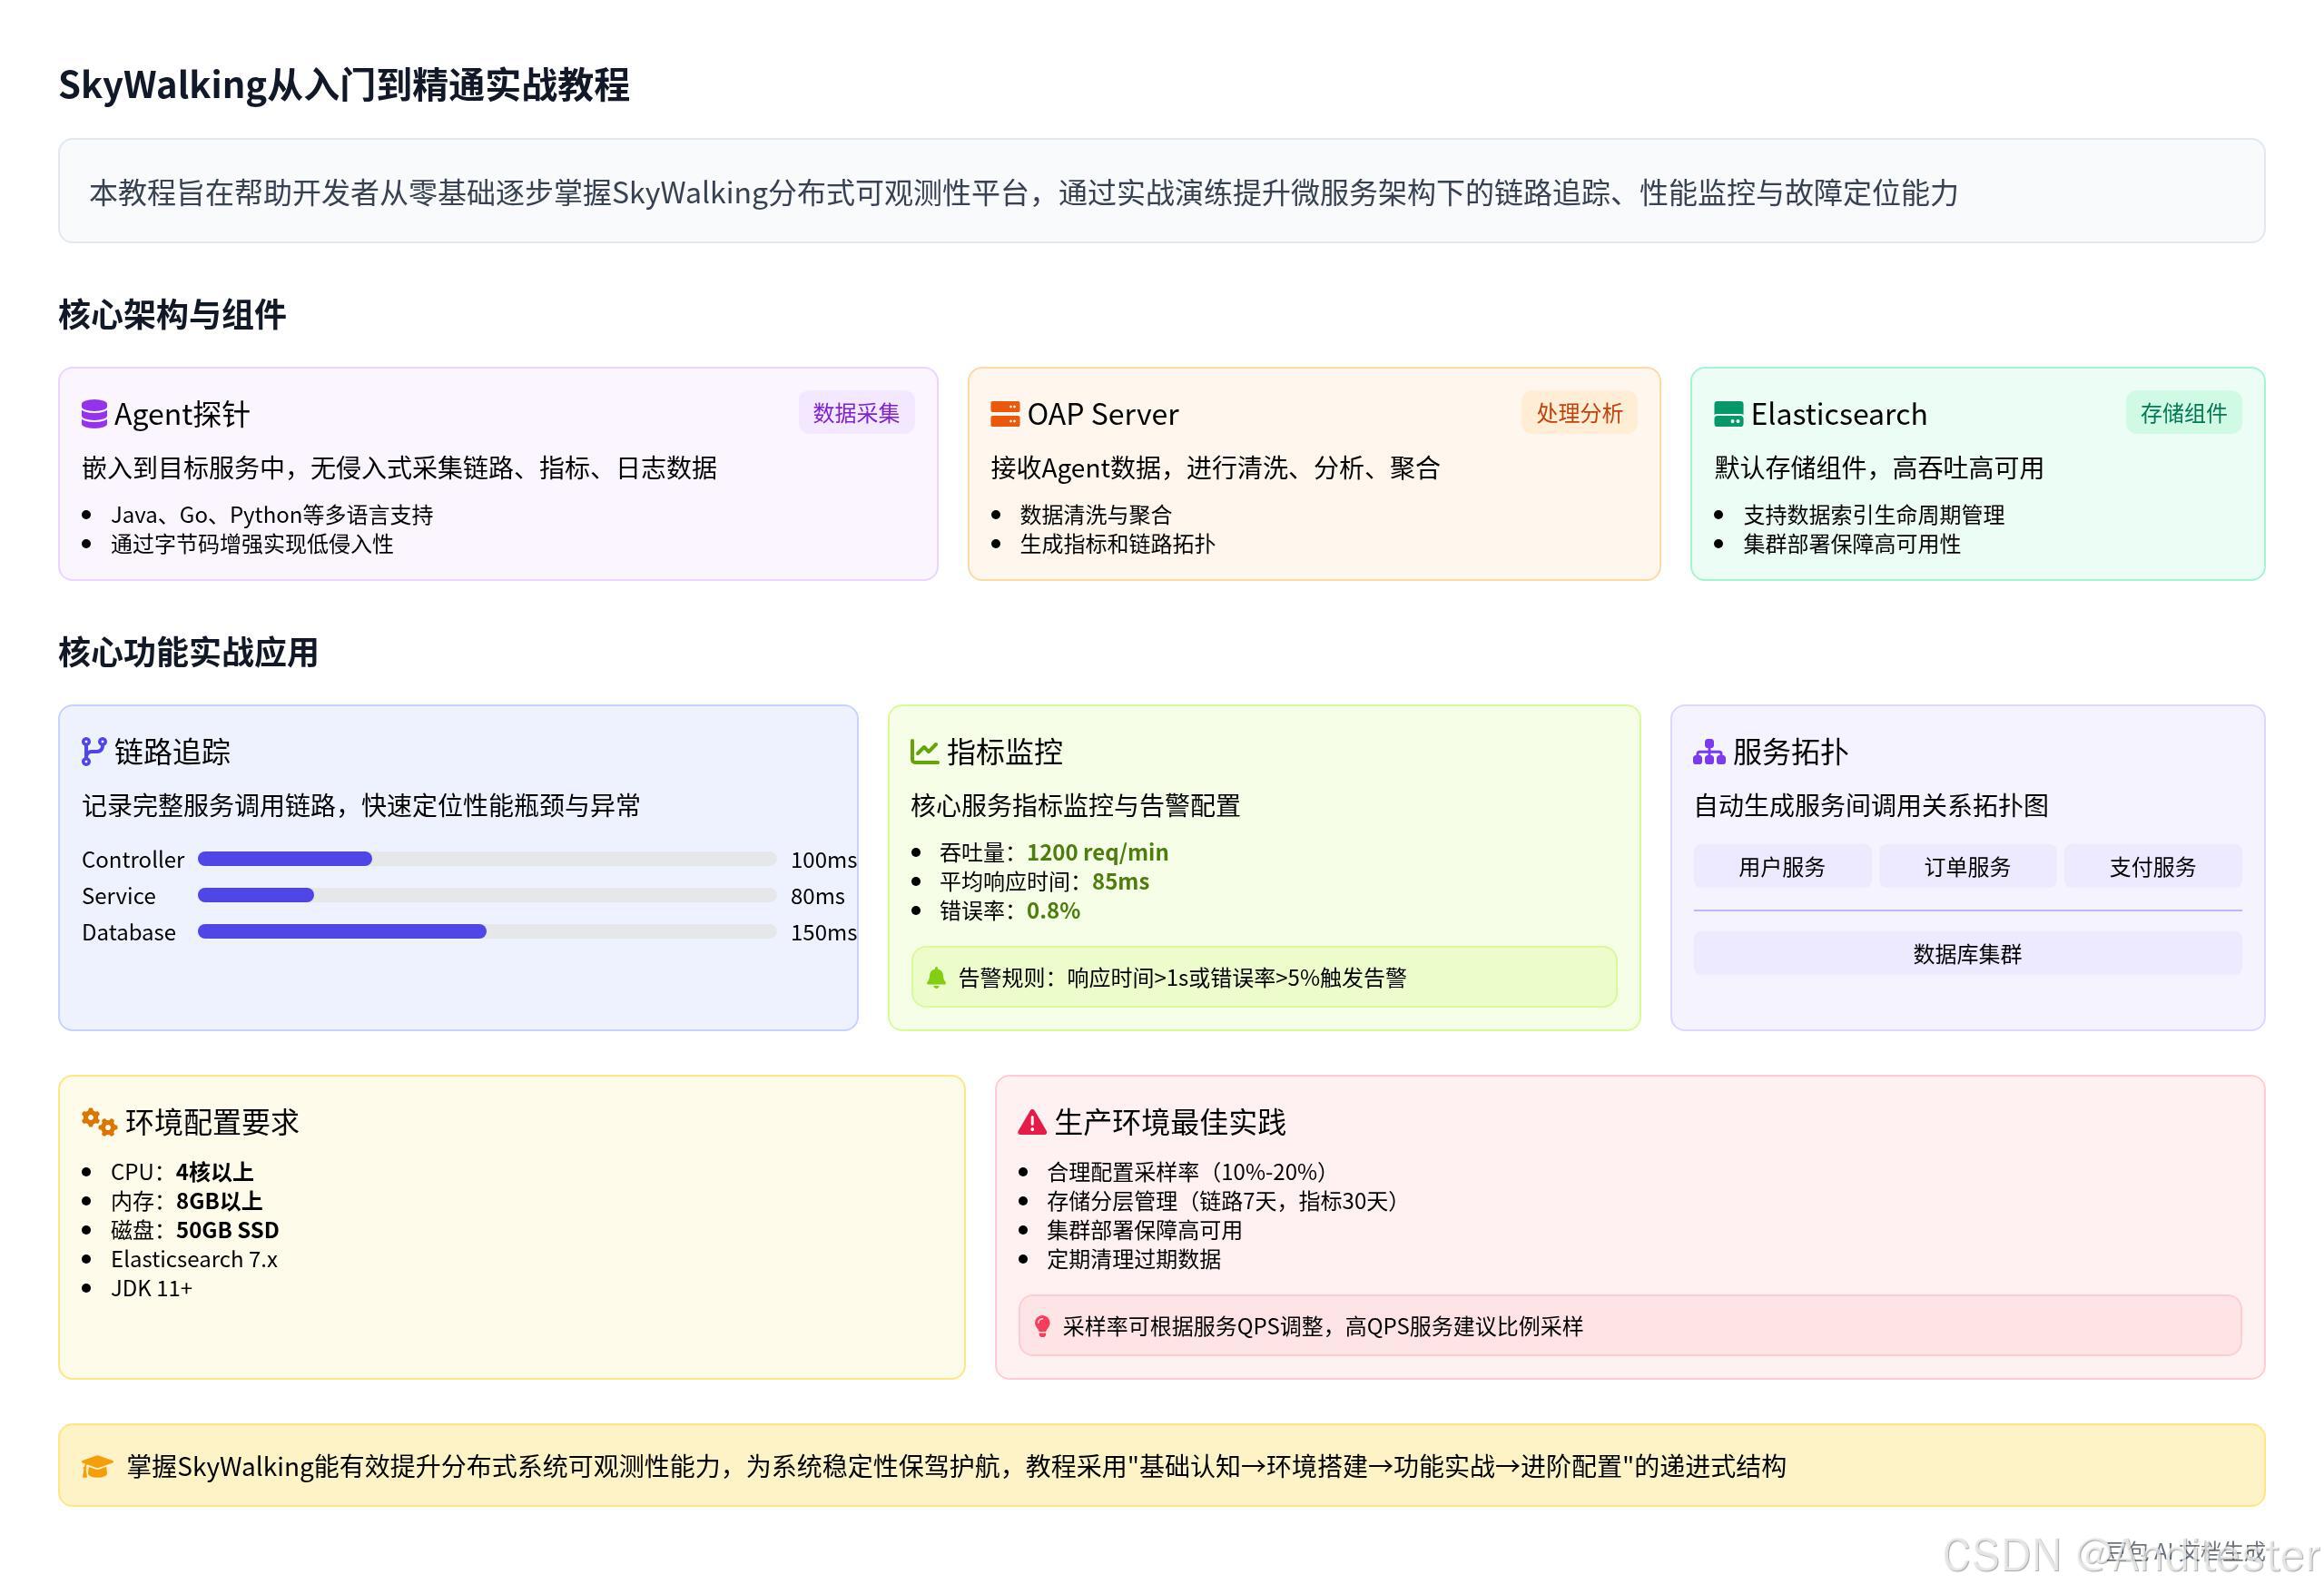Click the 支付服务 button
This screenshot has width=2324, height=1594.
(x=2152, y=866)
